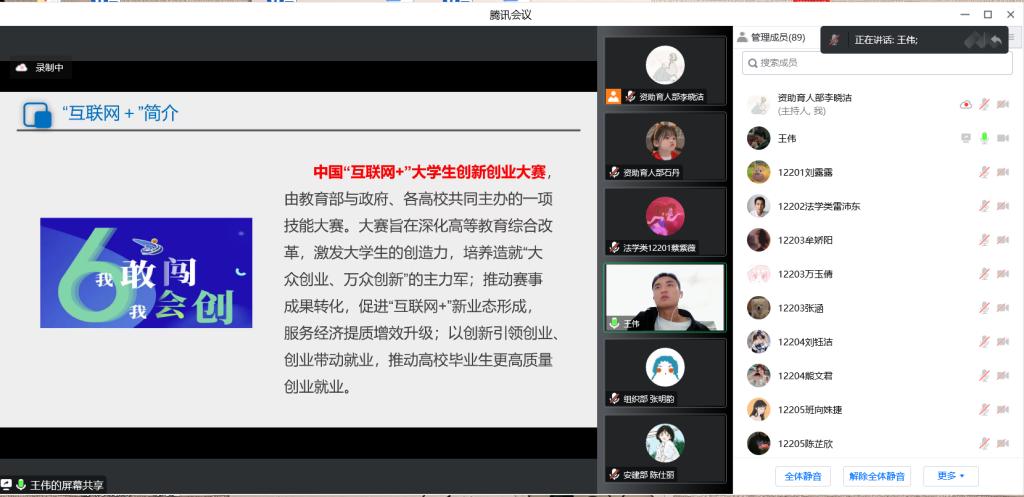Click the green microphone icon for 王伟
This screenshot has width=1024, height=497.
pos(984,138)
